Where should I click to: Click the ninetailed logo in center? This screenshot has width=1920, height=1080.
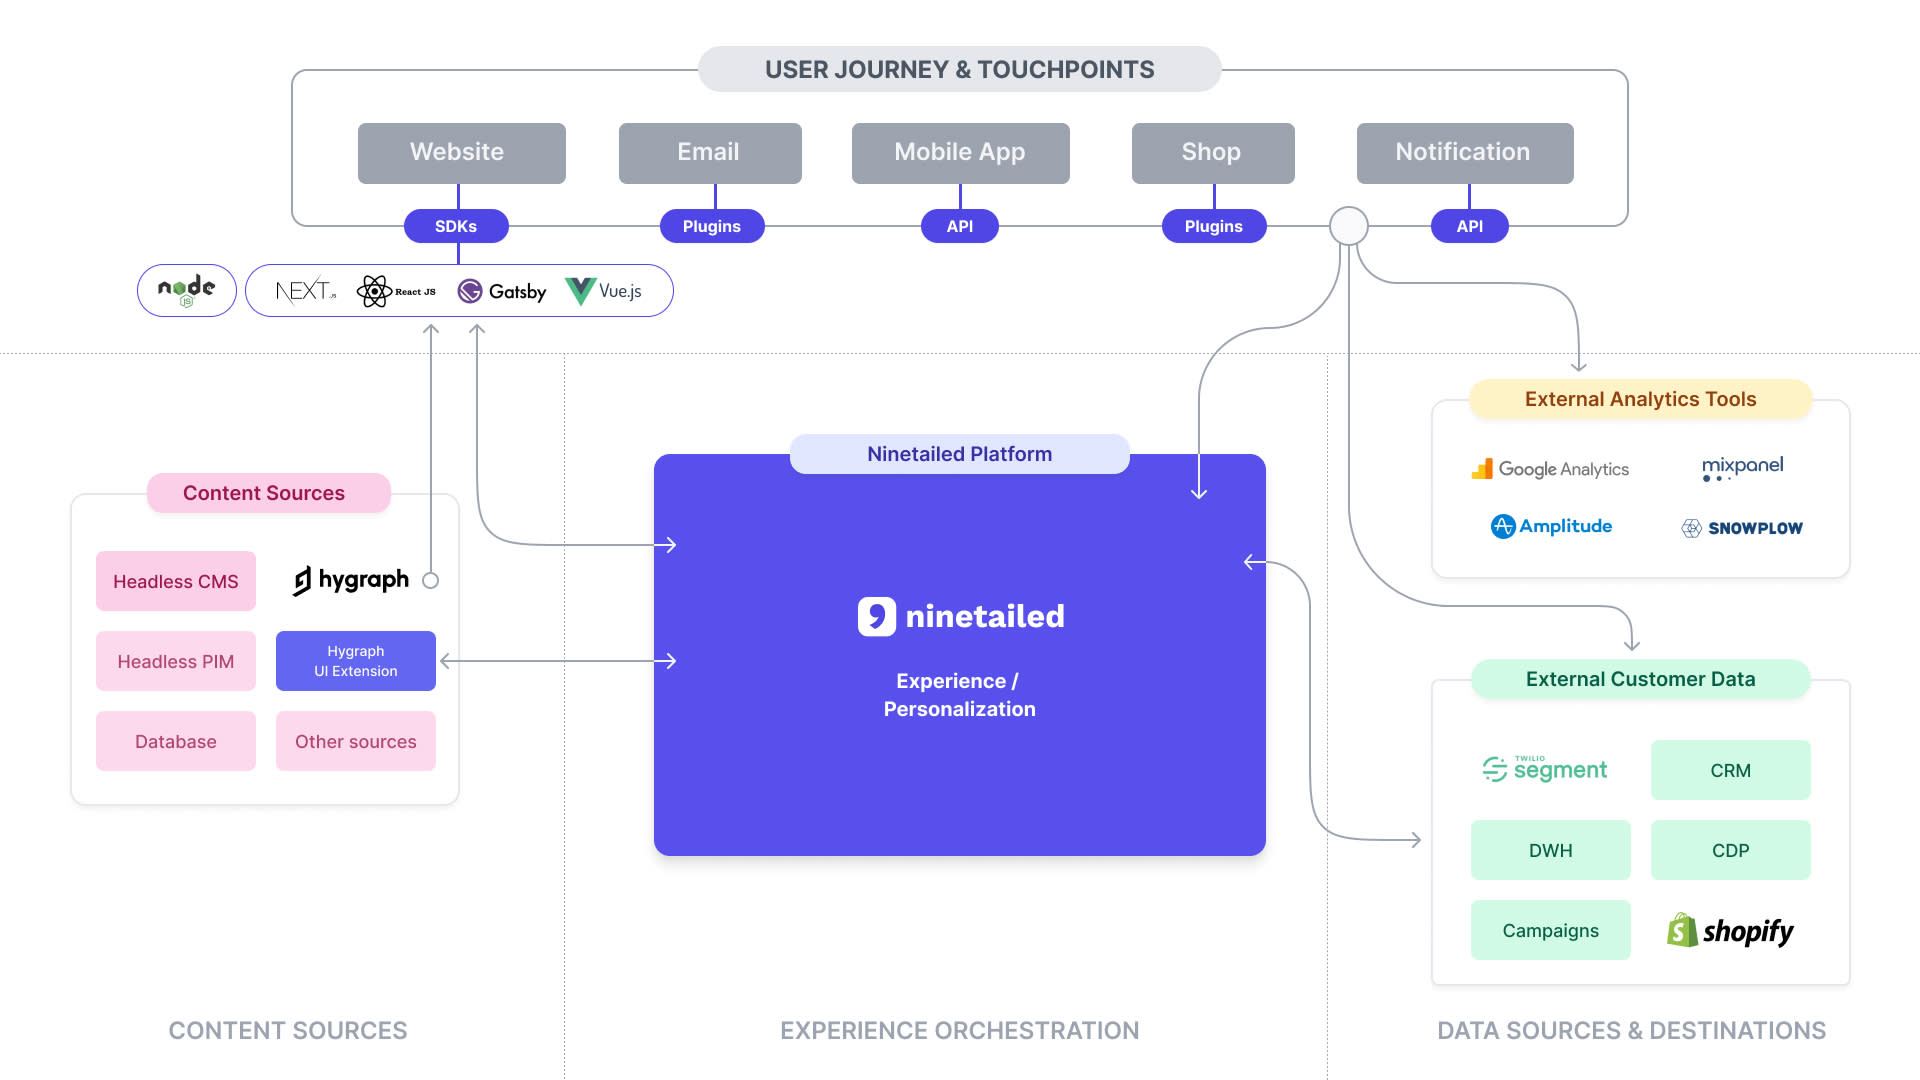[960, 616]
